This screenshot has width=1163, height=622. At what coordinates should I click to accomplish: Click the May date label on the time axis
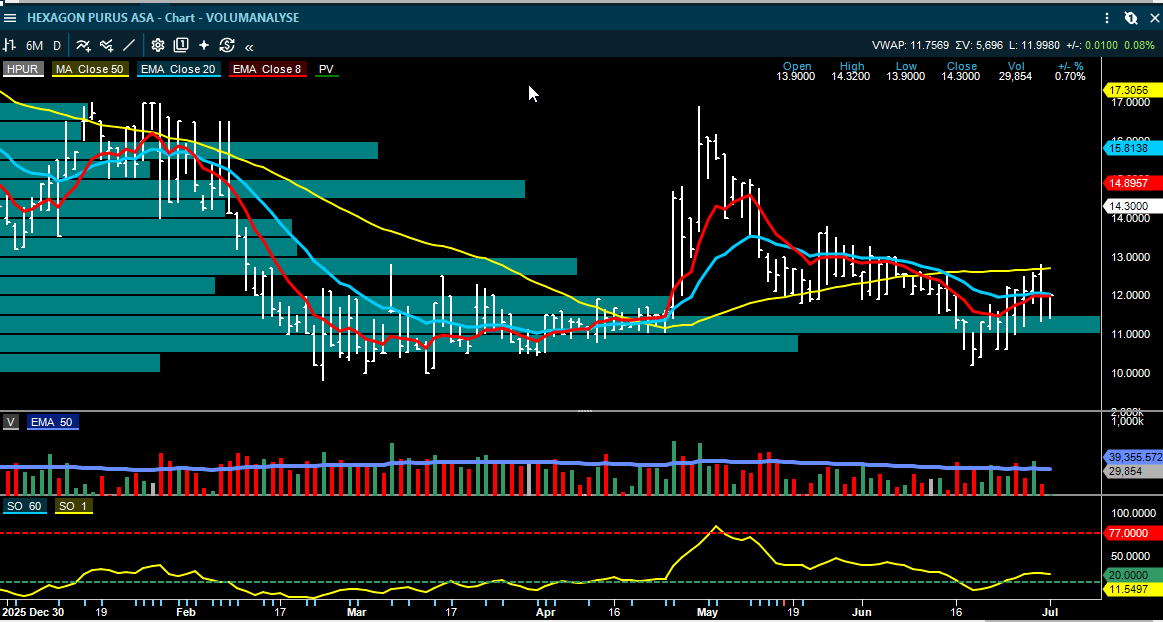click(708, 613)
